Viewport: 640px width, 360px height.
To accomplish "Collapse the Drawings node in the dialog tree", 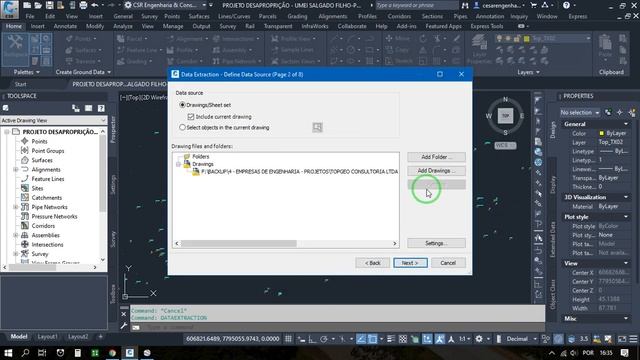I will click(x=178, y=164).
